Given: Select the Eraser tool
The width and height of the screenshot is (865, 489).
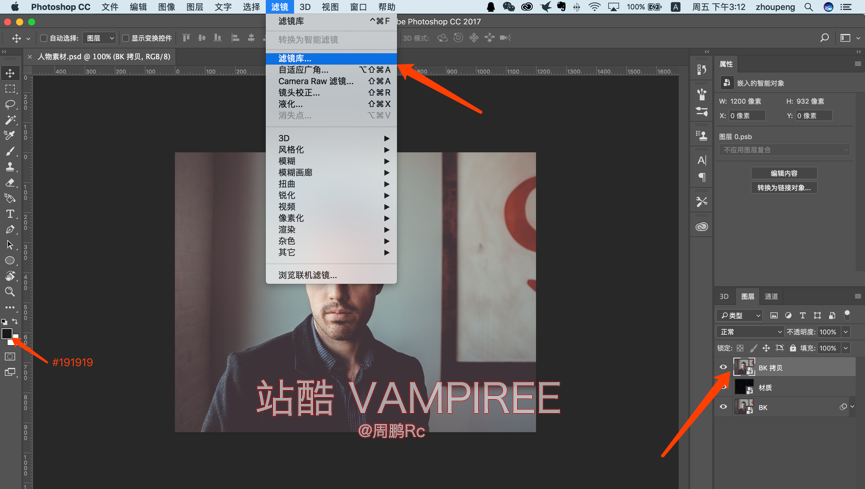Looking at the screenshot, I should [10, 183].
